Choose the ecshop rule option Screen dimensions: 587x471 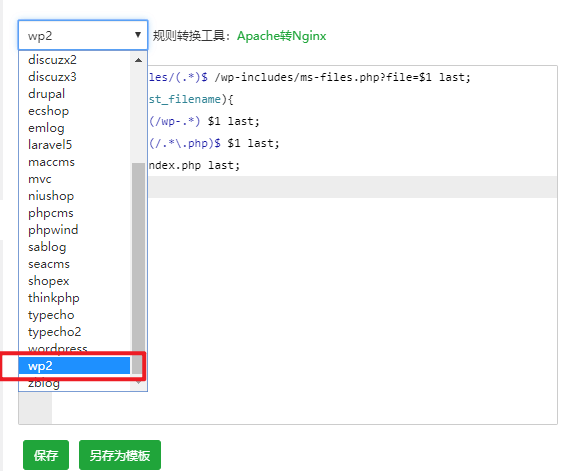click(75, 111)
